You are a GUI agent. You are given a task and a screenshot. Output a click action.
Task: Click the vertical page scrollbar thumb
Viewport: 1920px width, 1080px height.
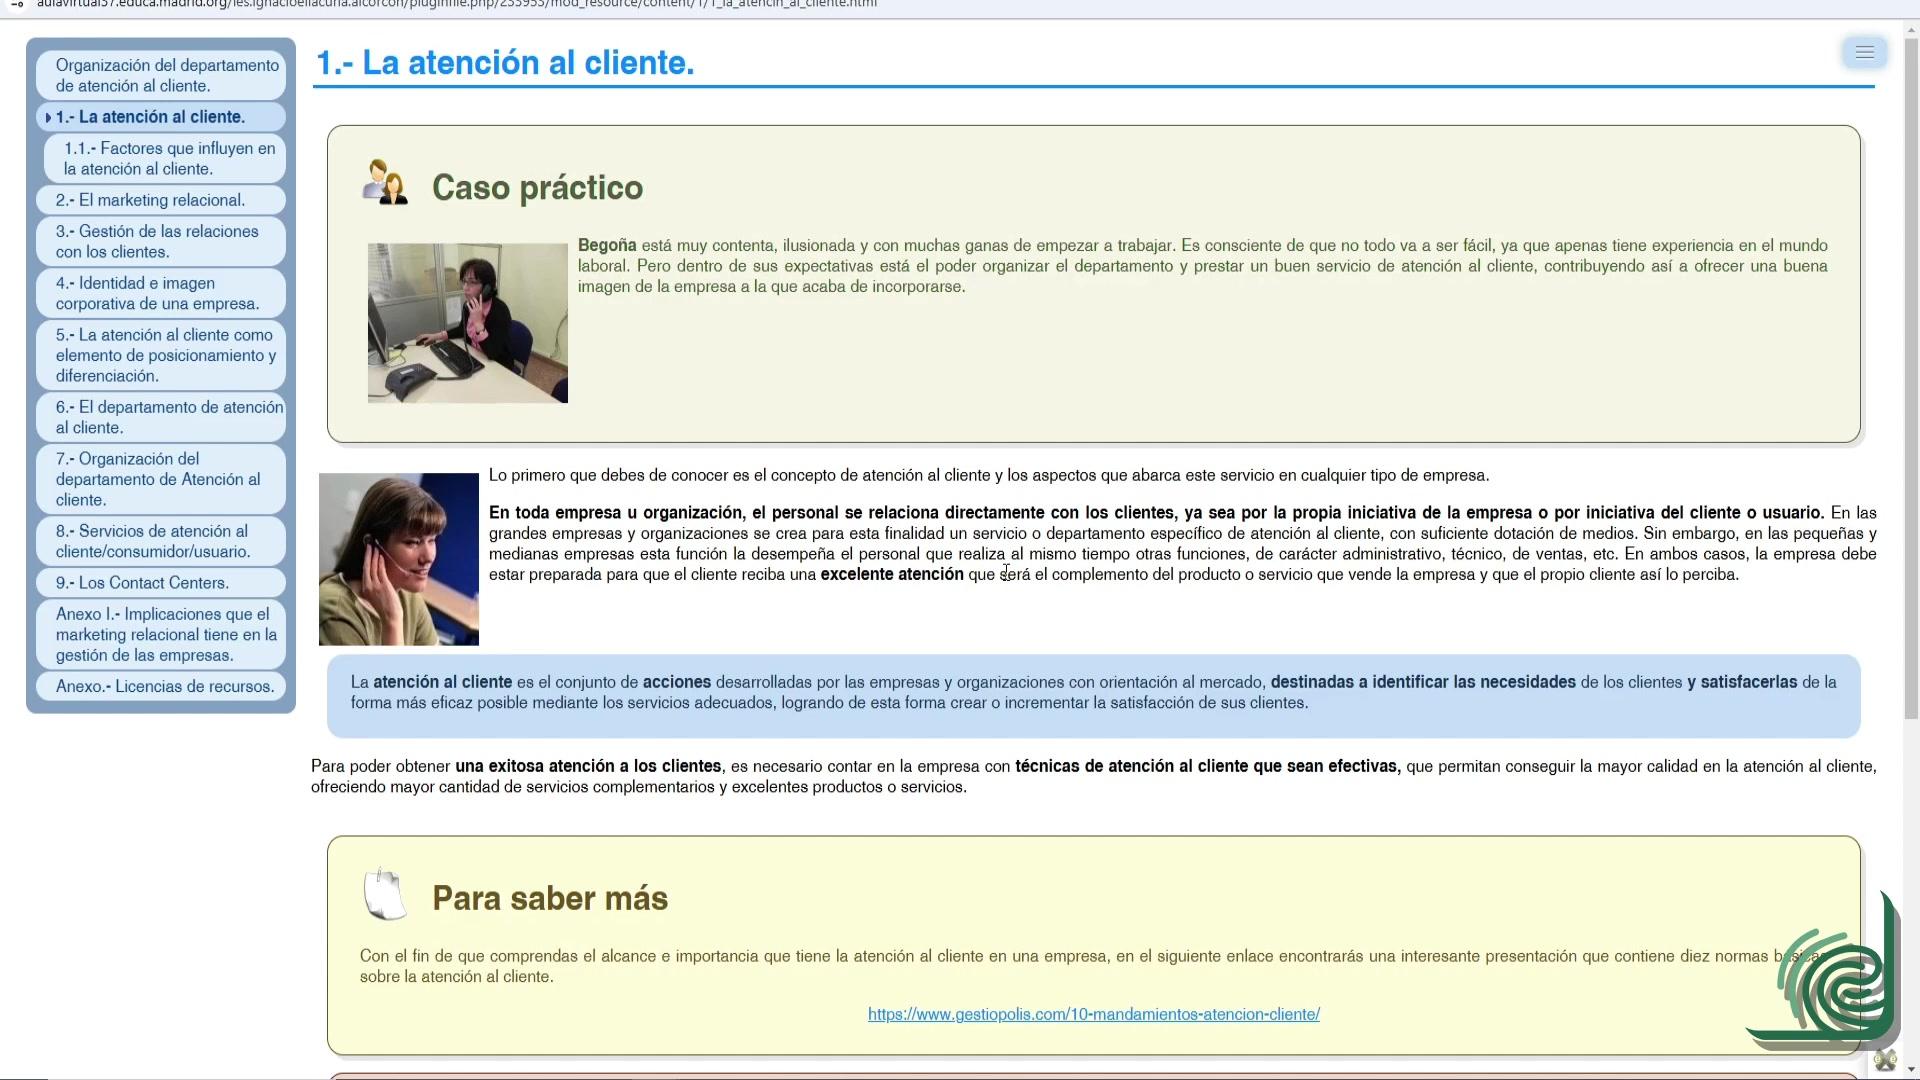pyautogui.click(x=1910, y=380)
